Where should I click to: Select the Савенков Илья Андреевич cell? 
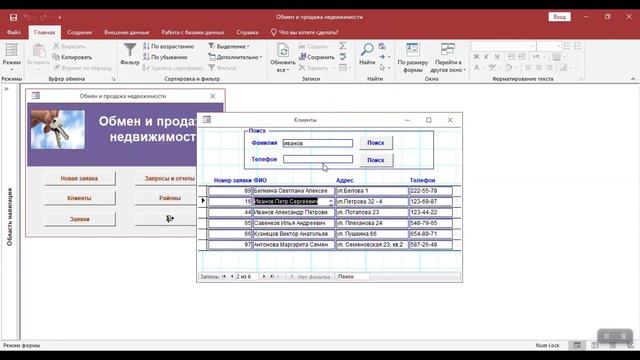(x=293, y=223)
